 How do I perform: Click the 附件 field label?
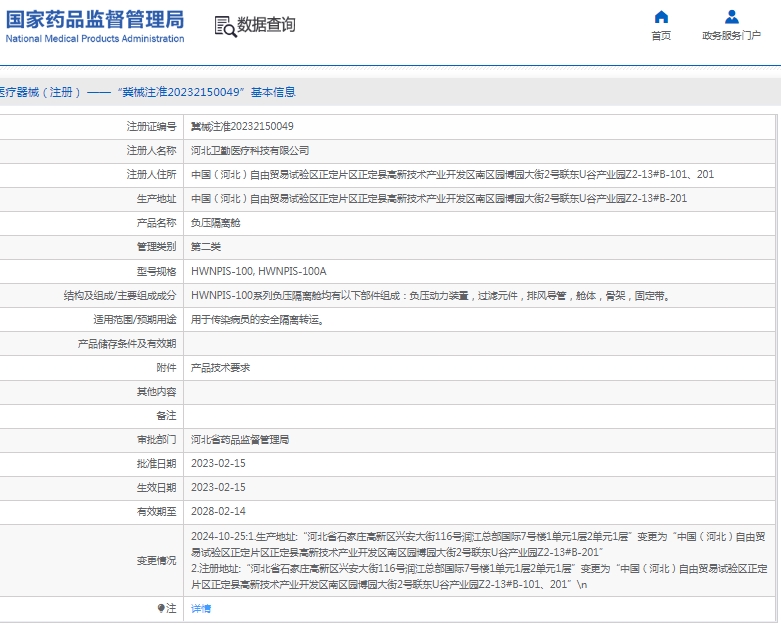click(166, 368)
